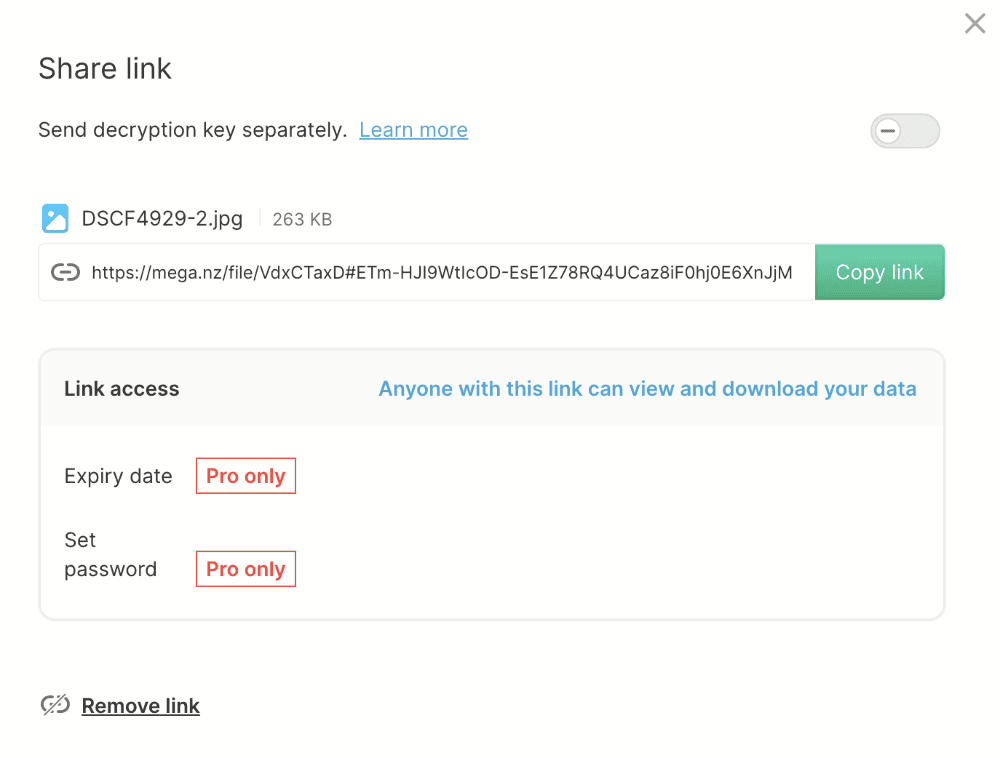Open the Learn more link
Image resolution: width=1000 pixels, height=758 pixels.
pos(413,129)
